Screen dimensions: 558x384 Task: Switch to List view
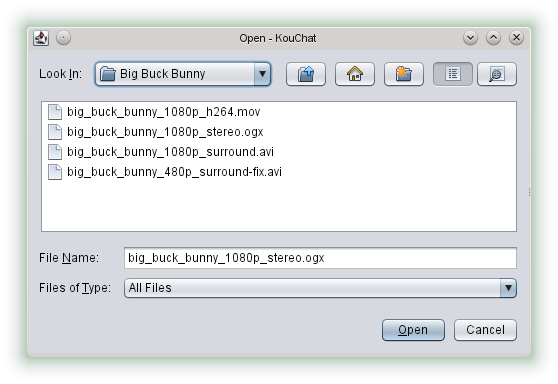pos(453,74)
